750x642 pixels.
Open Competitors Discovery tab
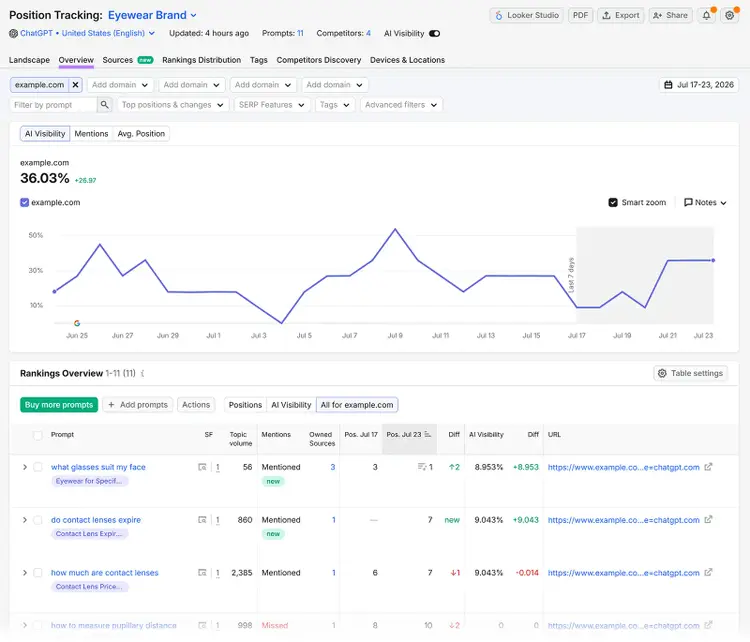[319, 60]
